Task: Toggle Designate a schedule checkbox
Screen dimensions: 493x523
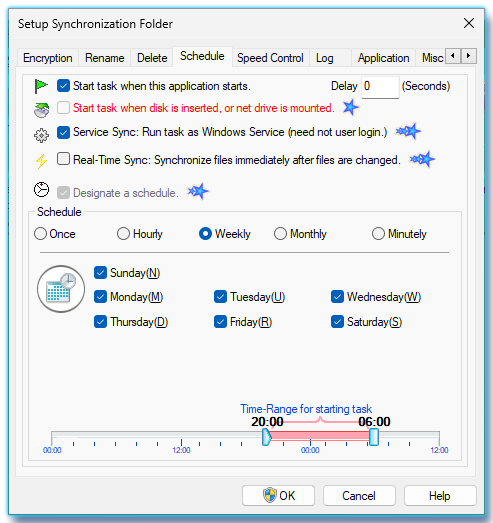Action: 63,192
